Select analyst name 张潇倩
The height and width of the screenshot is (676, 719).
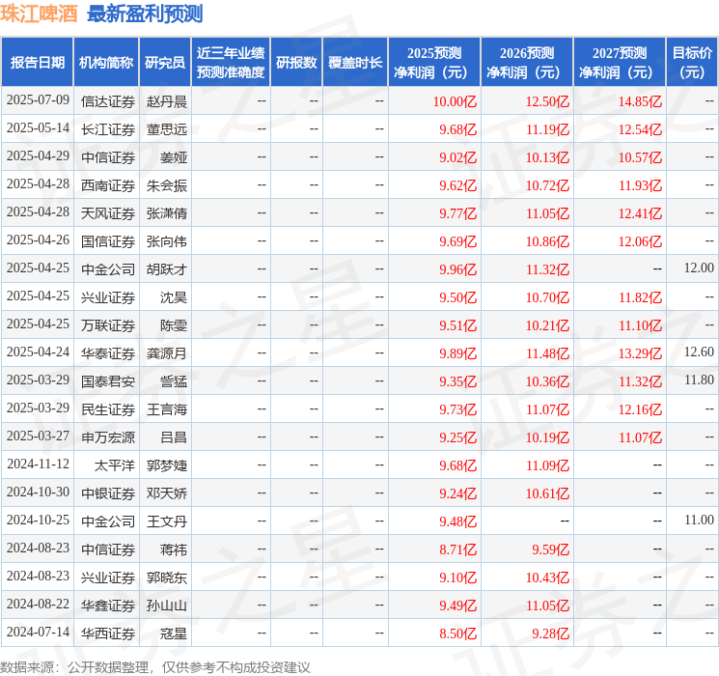point(166,213)
